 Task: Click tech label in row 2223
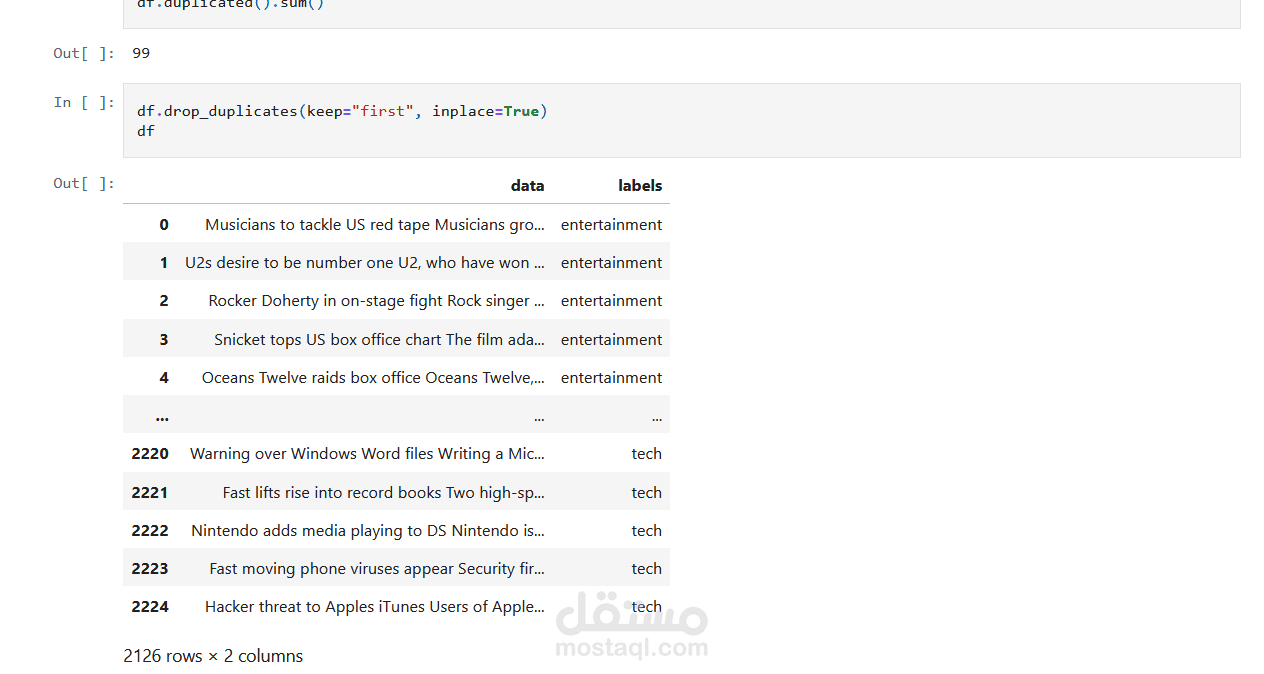[x=646, y=569]
